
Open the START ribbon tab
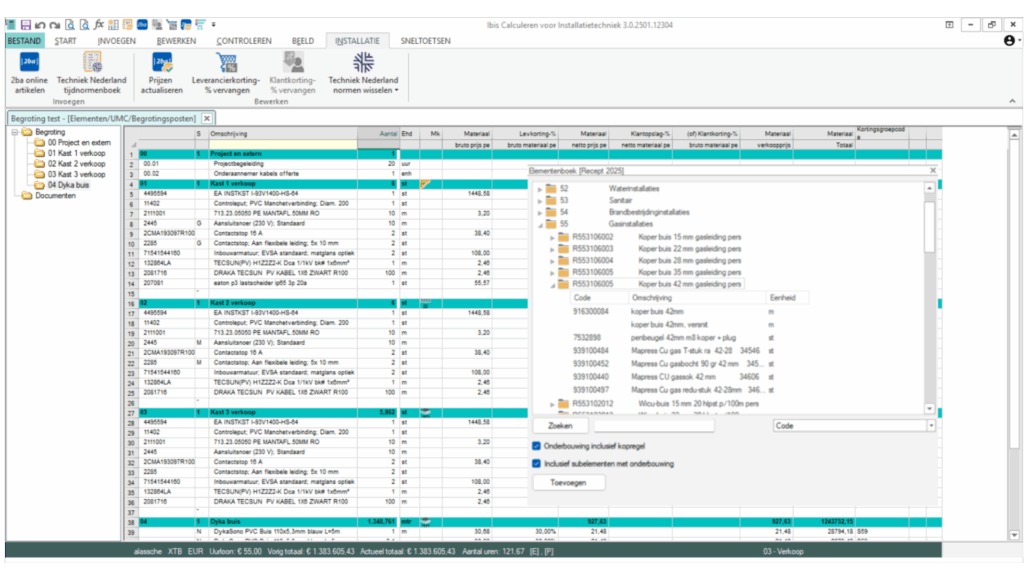(x=65, y=40)
